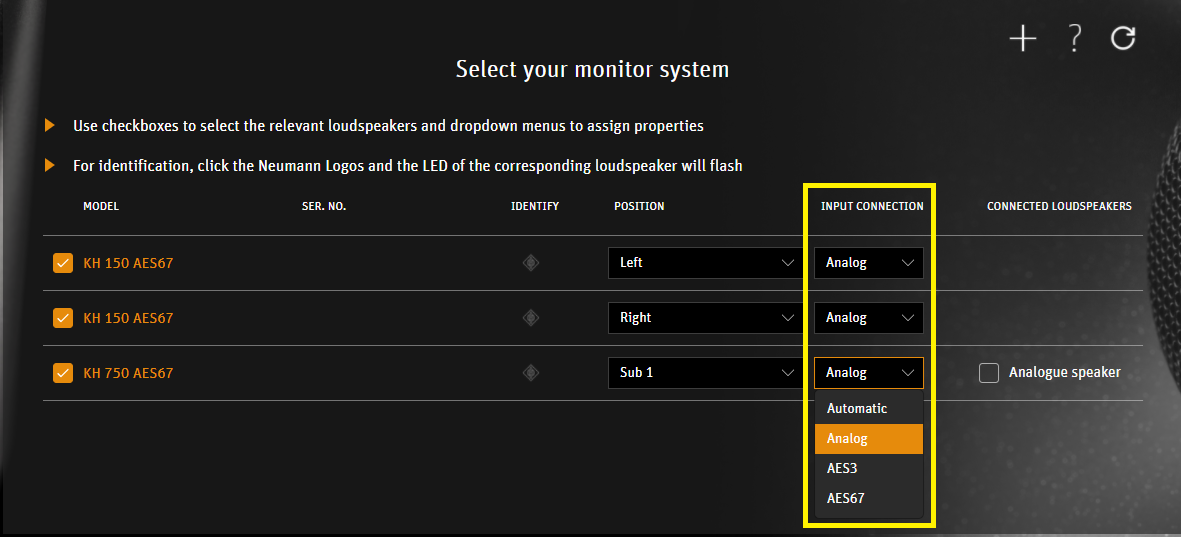Screen dimensions: 1181x537
Task: Click the plus icon to add loudspeaker
Action: tap(1022, 39)
